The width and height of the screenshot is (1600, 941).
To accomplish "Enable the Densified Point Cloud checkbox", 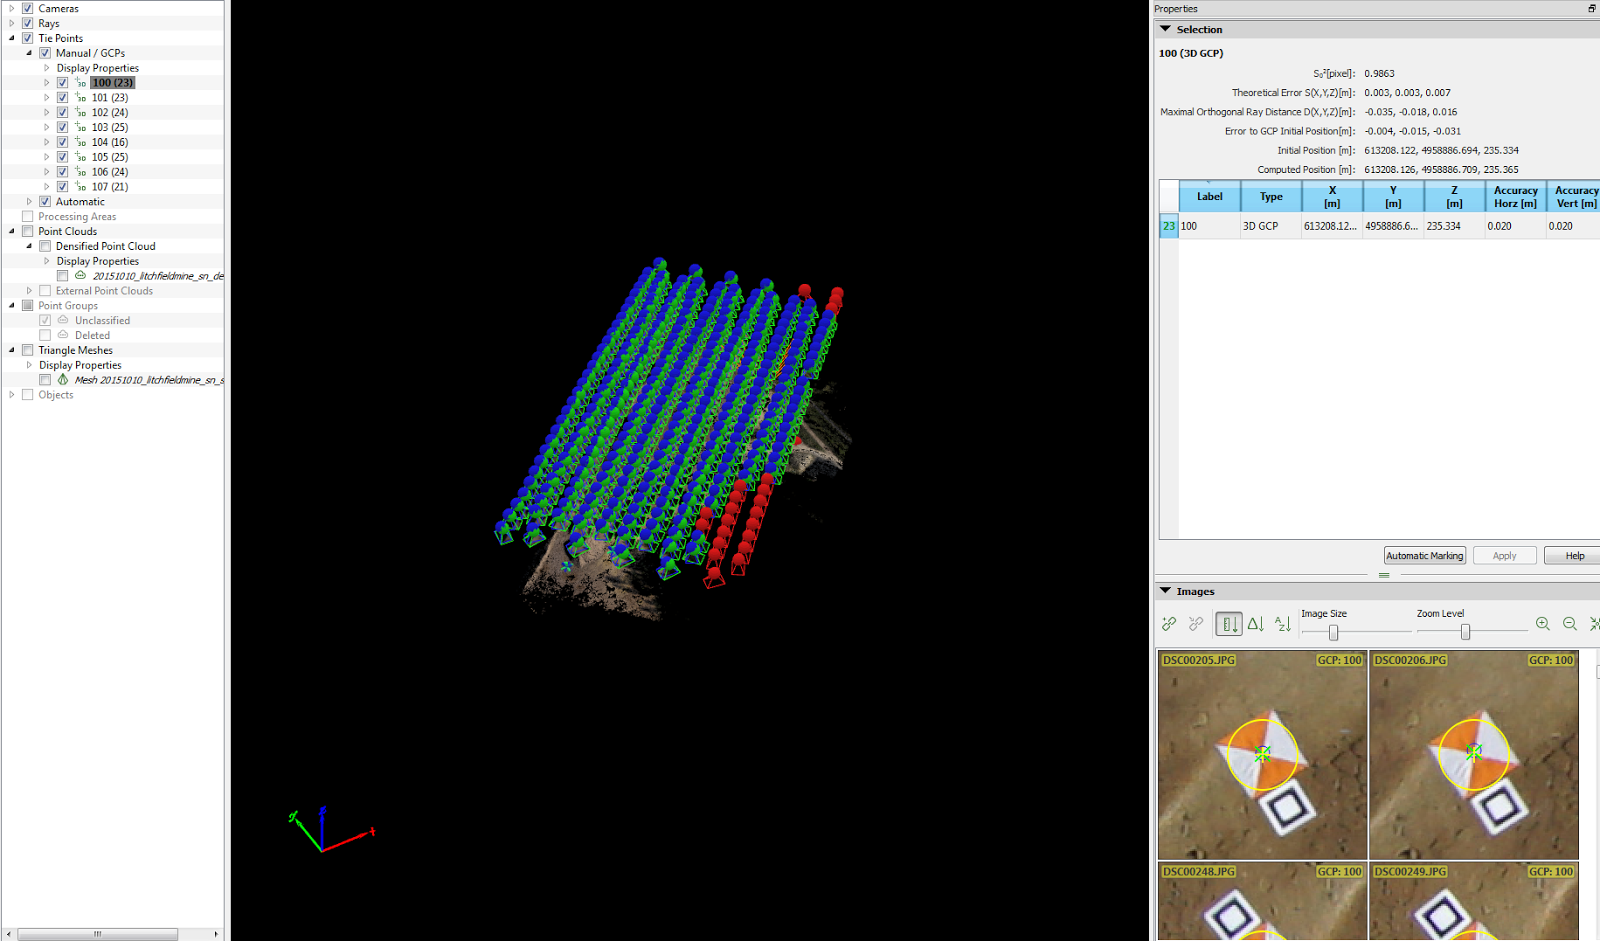I will (x=45, y=246).
